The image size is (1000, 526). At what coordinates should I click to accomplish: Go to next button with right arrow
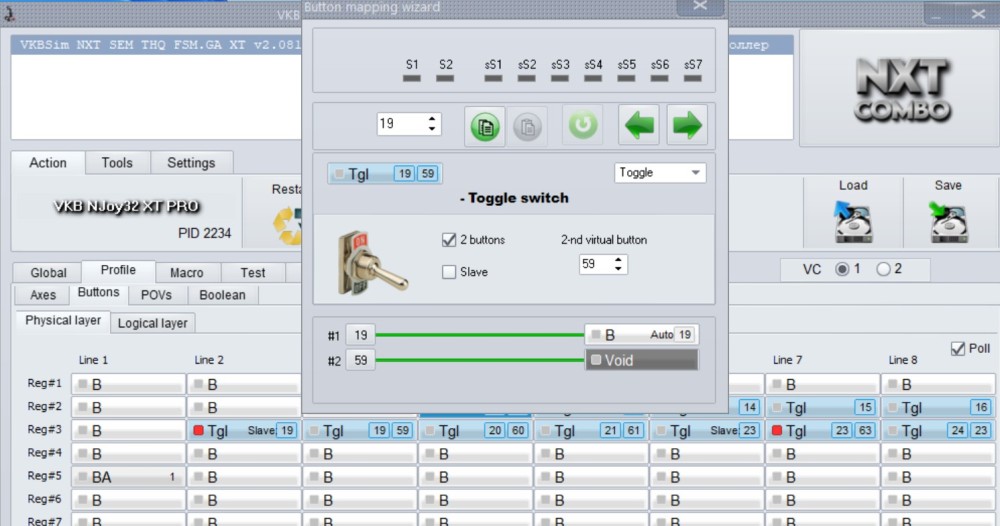[686, 125]
